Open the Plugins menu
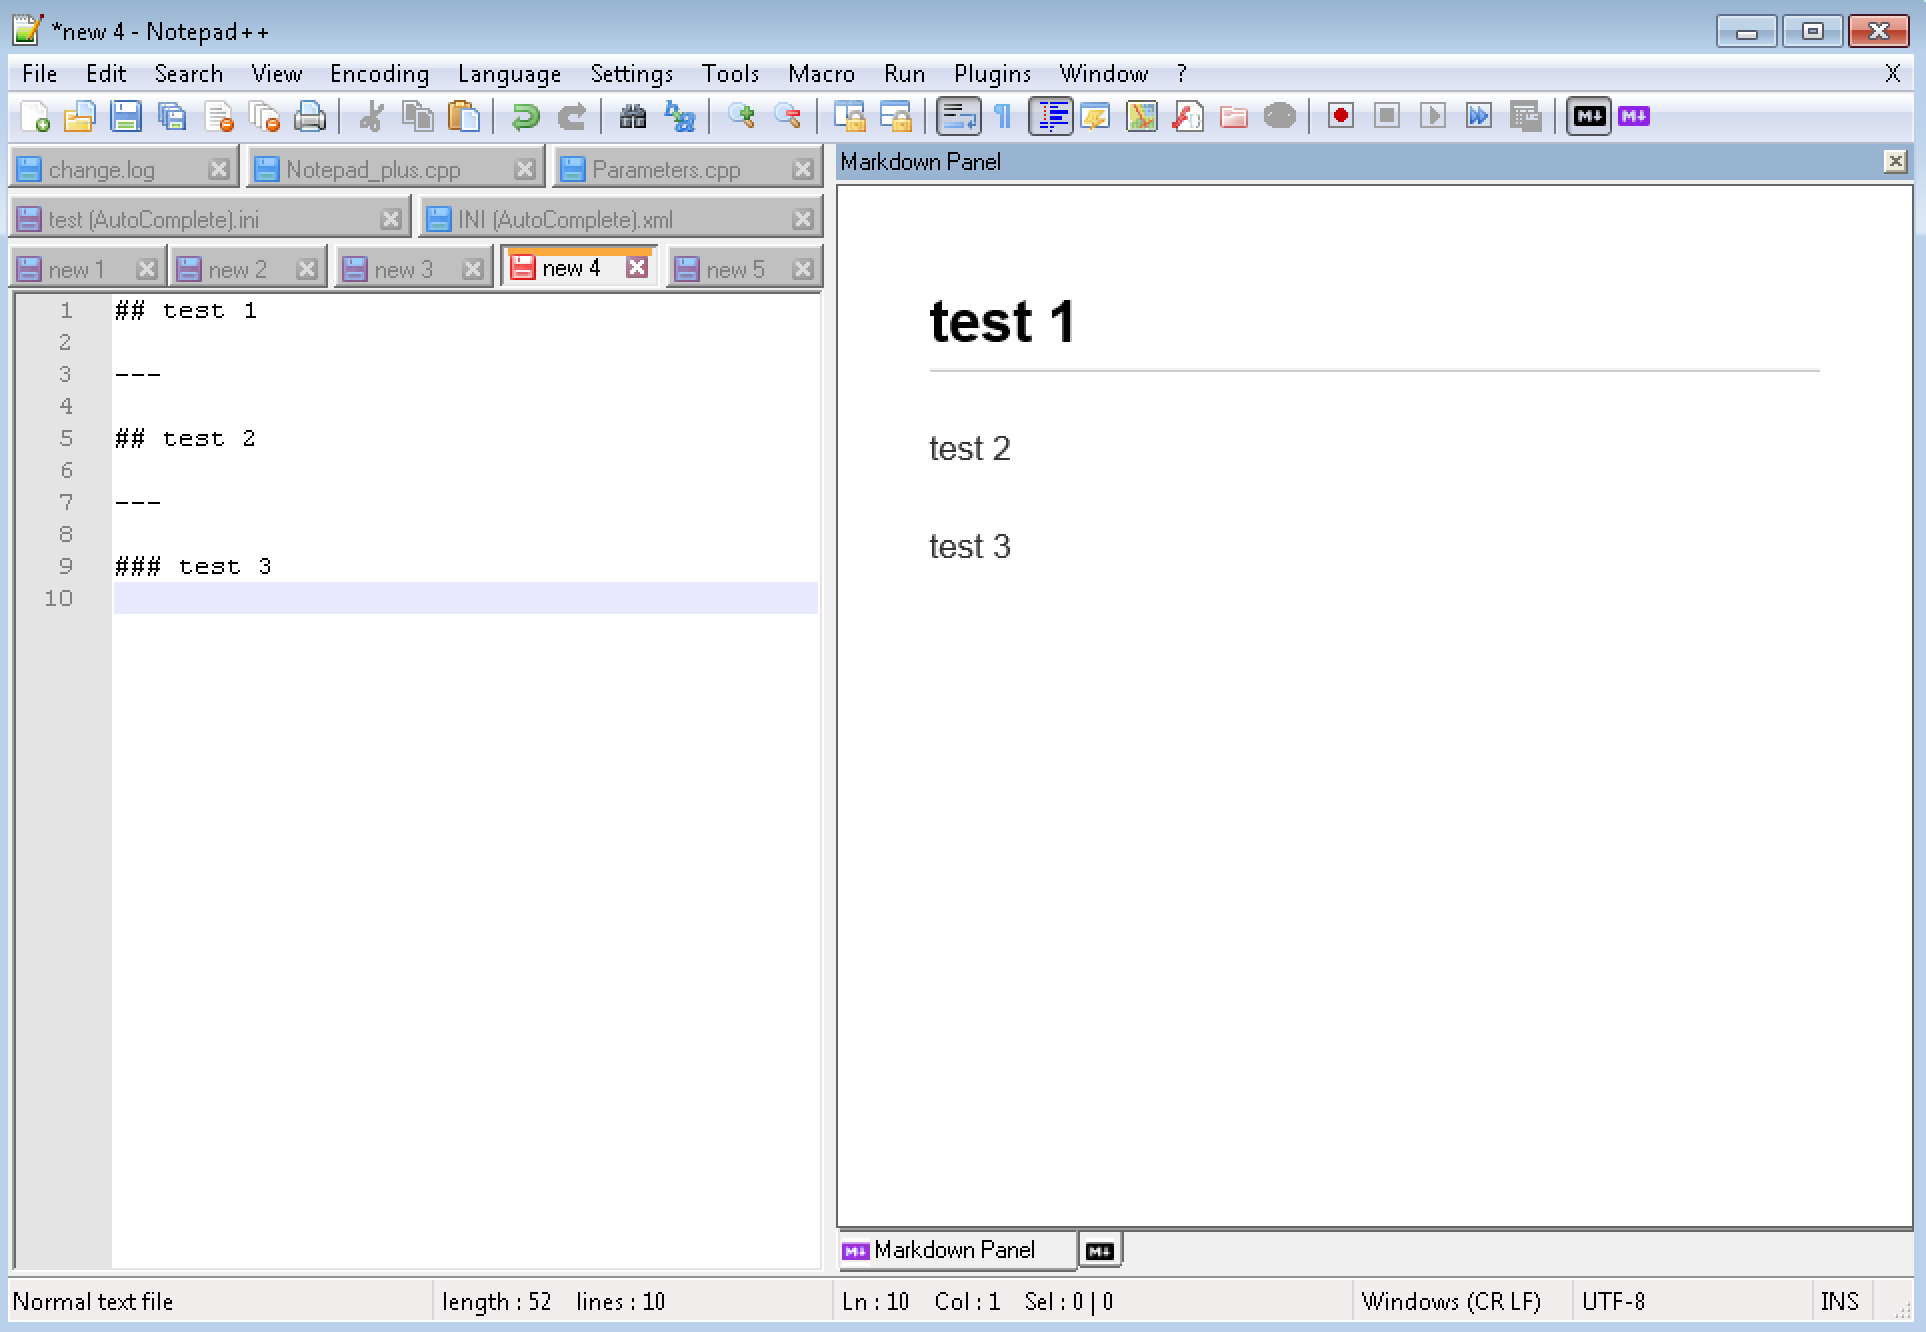 [993, 74]
